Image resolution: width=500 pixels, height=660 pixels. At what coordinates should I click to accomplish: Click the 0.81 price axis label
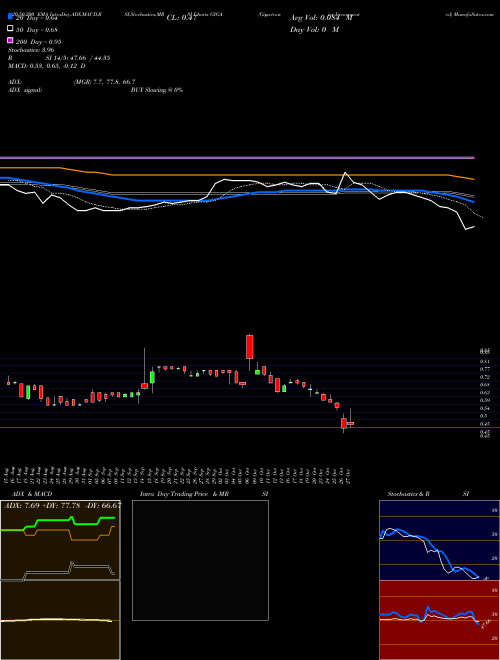[x=485, y=362]
